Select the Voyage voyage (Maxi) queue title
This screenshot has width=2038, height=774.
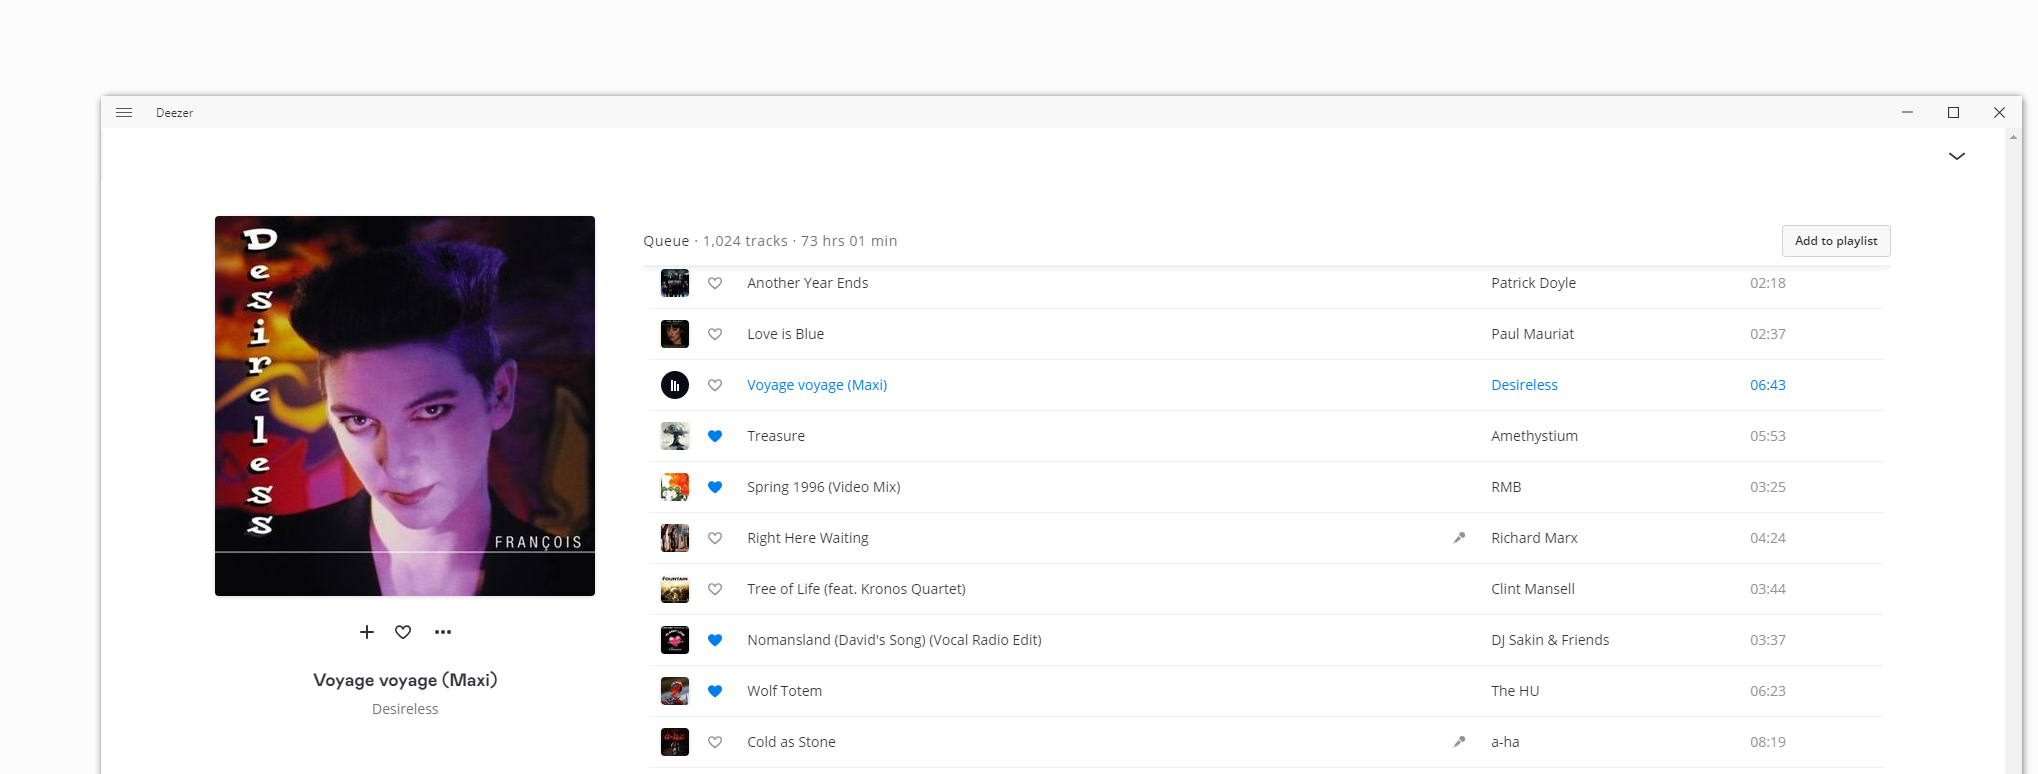click(x=817, y=385)
